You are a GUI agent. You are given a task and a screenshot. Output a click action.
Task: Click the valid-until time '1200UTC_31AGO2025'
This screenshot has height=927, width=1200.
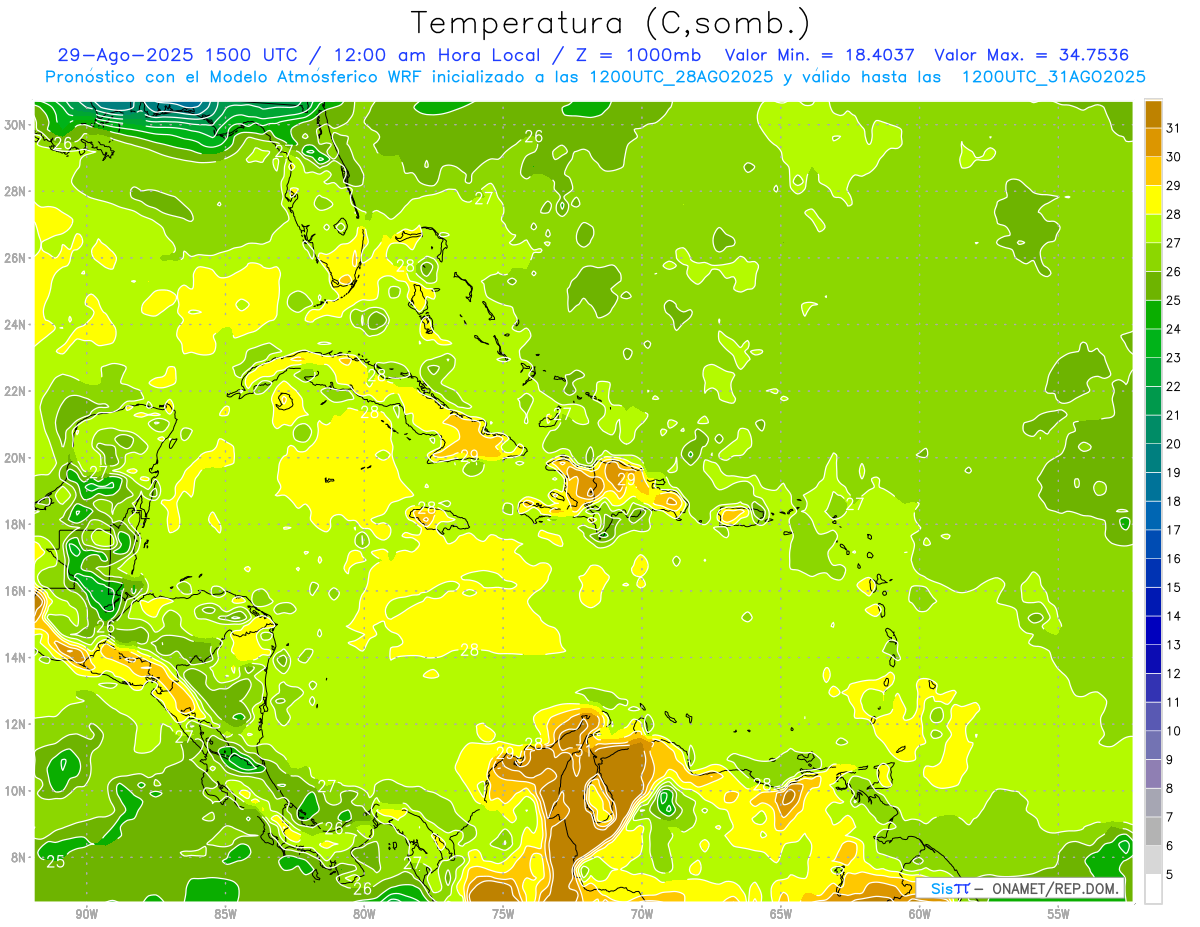[x=1054, y=77]
